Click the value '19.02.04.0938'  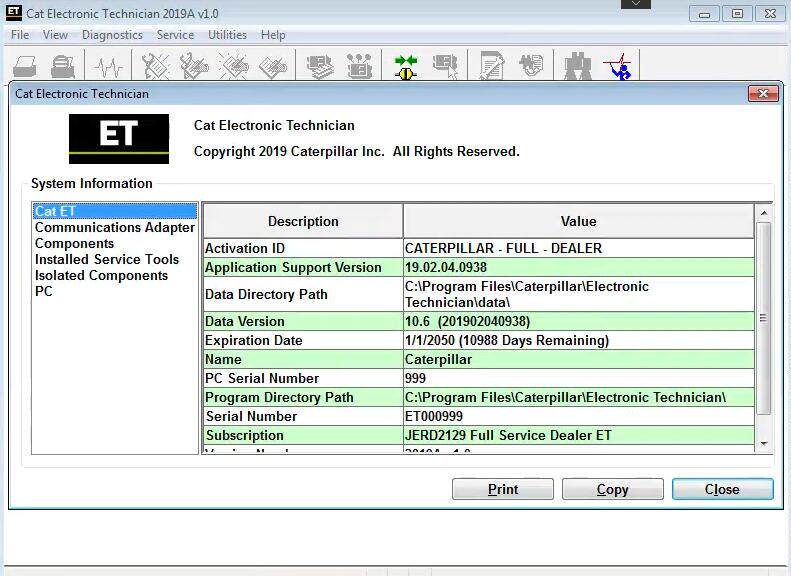[579, 267]
